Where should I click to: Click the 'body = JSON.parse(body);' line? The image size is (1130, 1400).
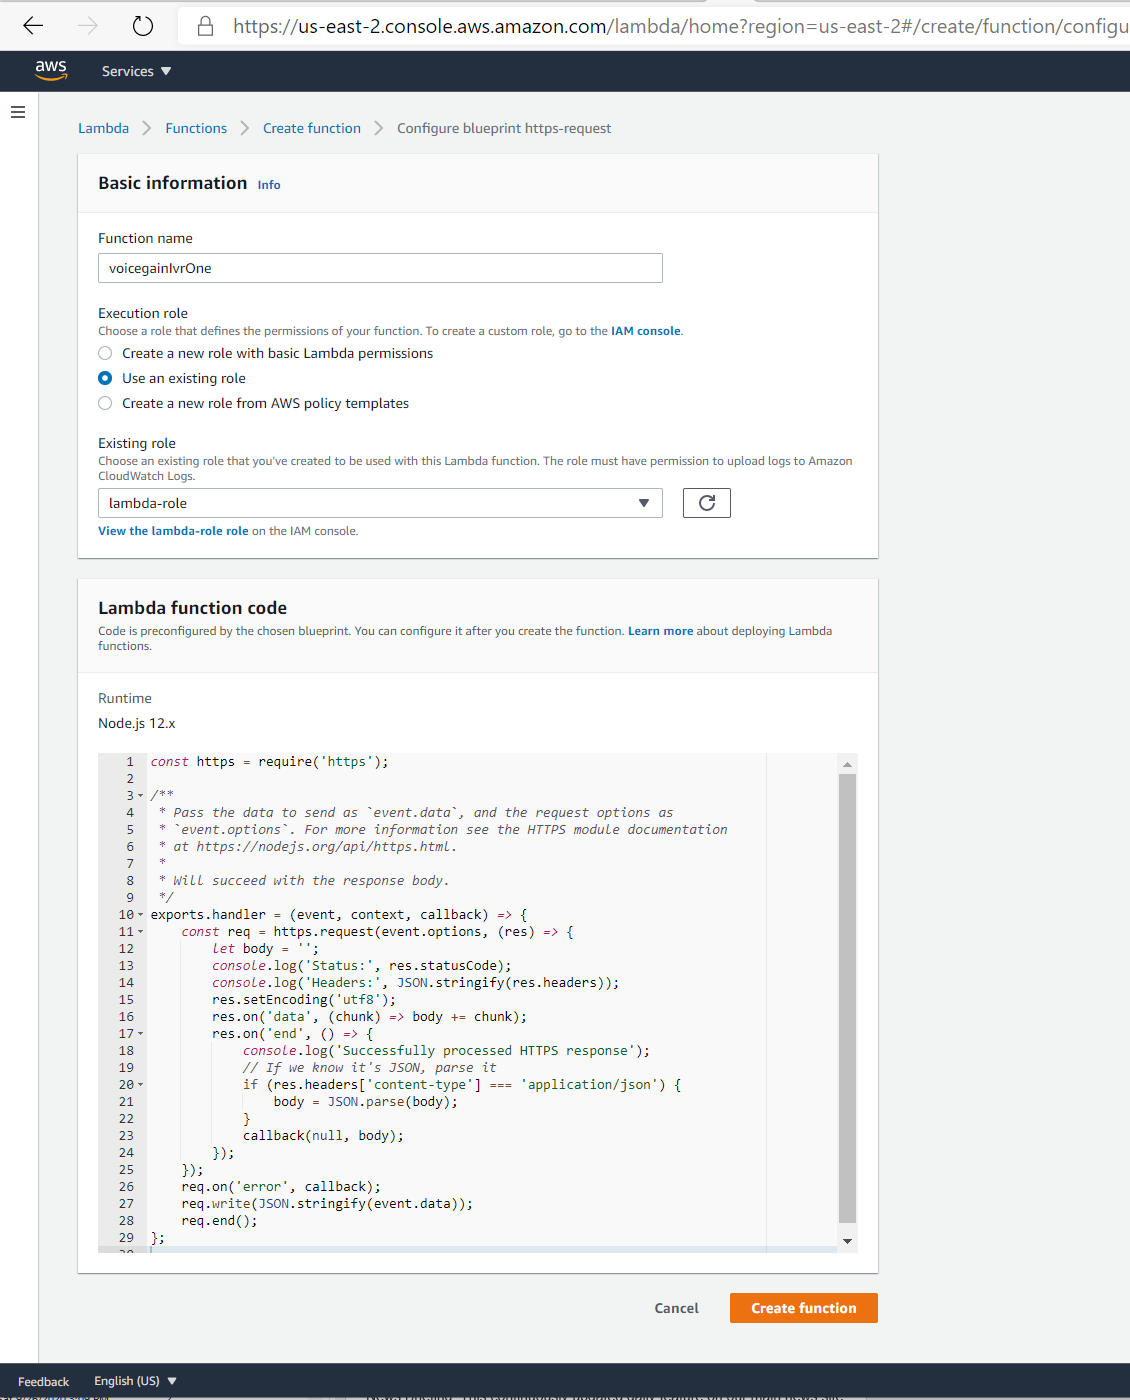(366, 1102)
